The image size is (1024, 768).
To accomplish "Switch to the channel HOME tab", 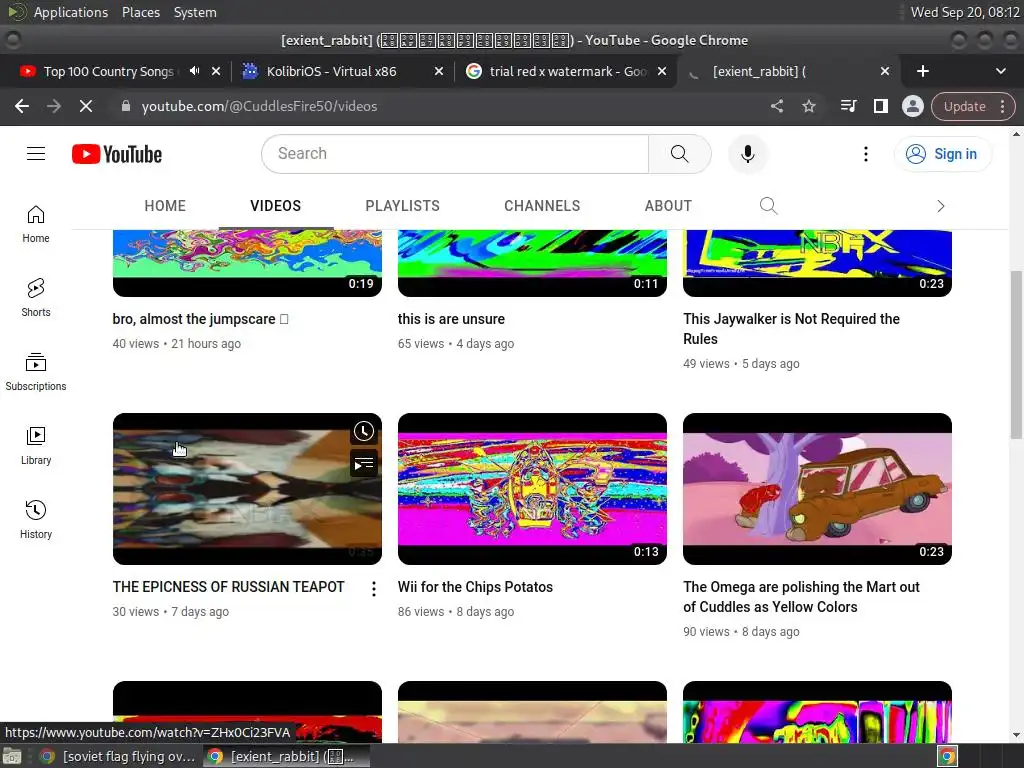I will click(x=165, y=206).
